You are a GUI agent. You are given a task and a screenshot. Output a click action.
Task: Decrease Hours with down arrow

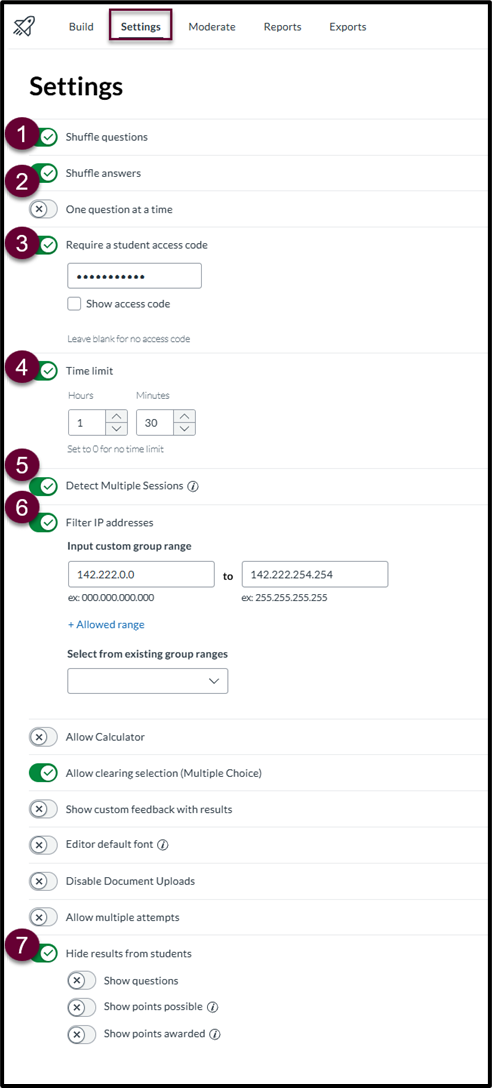(x=116, y=429)
